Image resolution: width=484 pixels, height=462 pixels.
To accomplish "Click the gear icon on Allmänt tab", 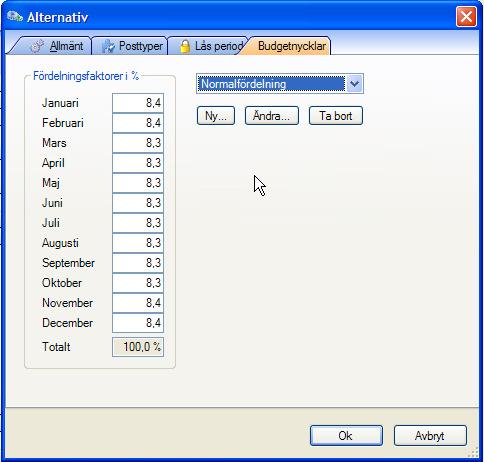I will [37, 46].
